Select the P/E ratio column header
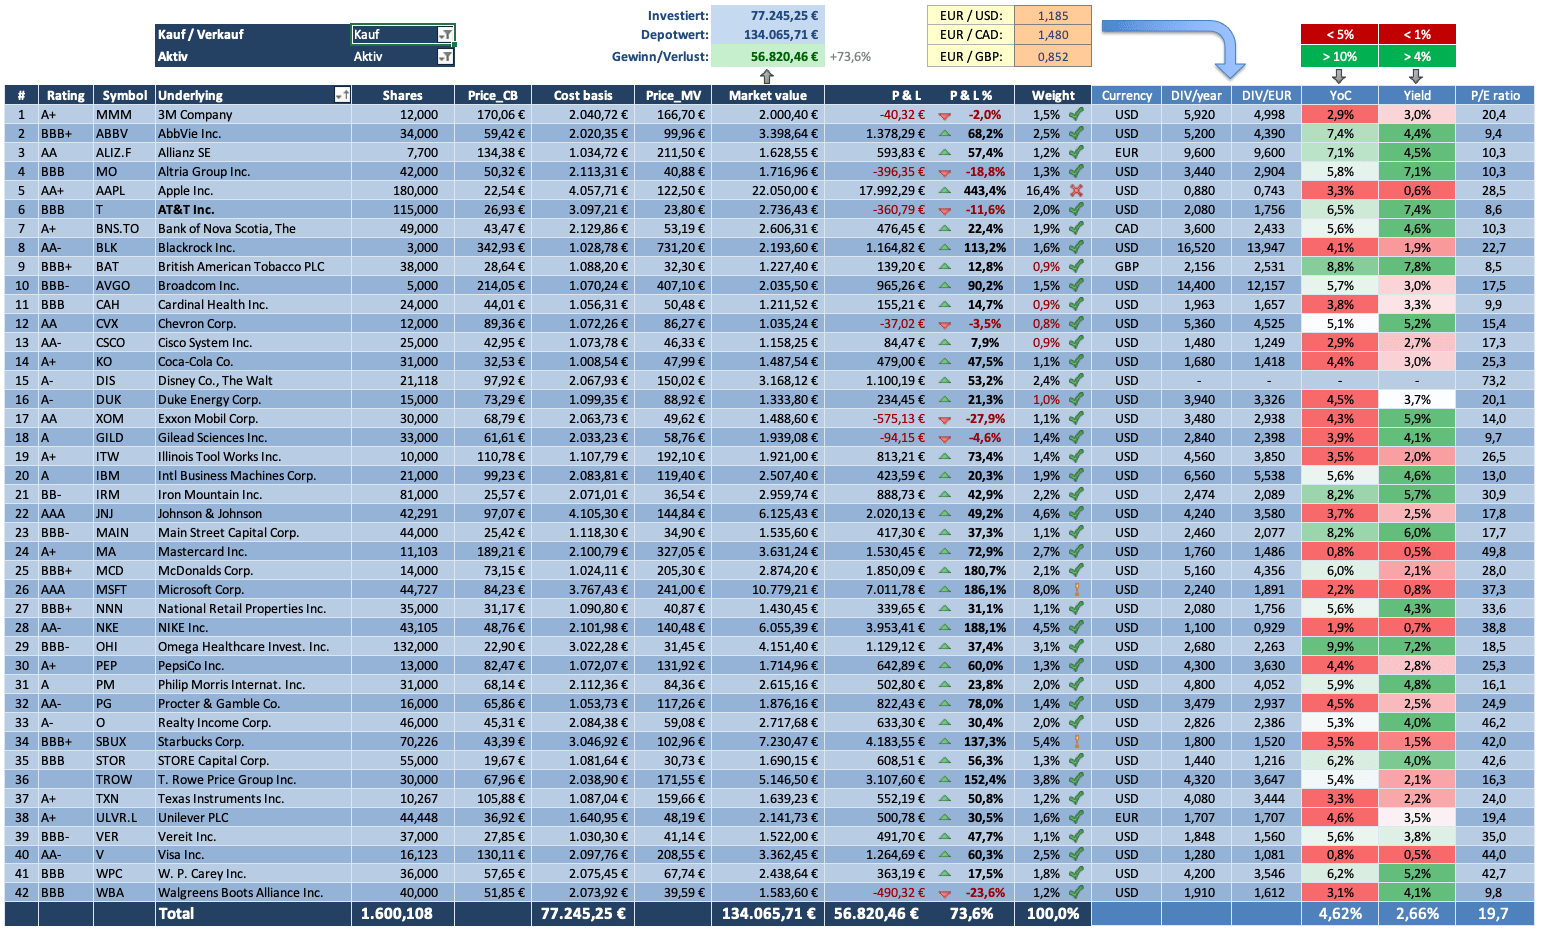The image size is (1545, 937). pyautogui.click(x=1495, y=96)
